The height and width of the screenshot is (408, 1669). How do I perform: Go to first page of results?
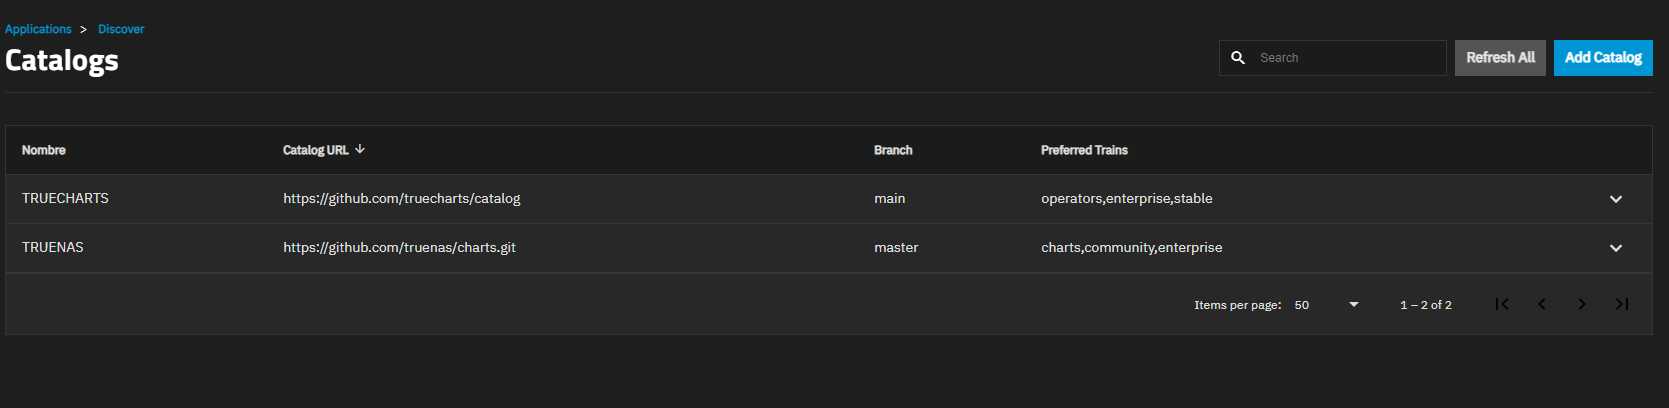click(x=1502, y=304)
